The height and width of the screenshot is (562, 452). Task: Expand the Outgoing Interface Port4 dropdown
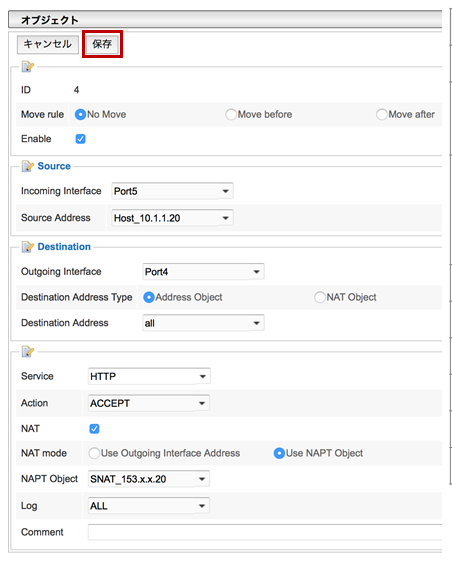pyautogui.click(x=203, y=272)
